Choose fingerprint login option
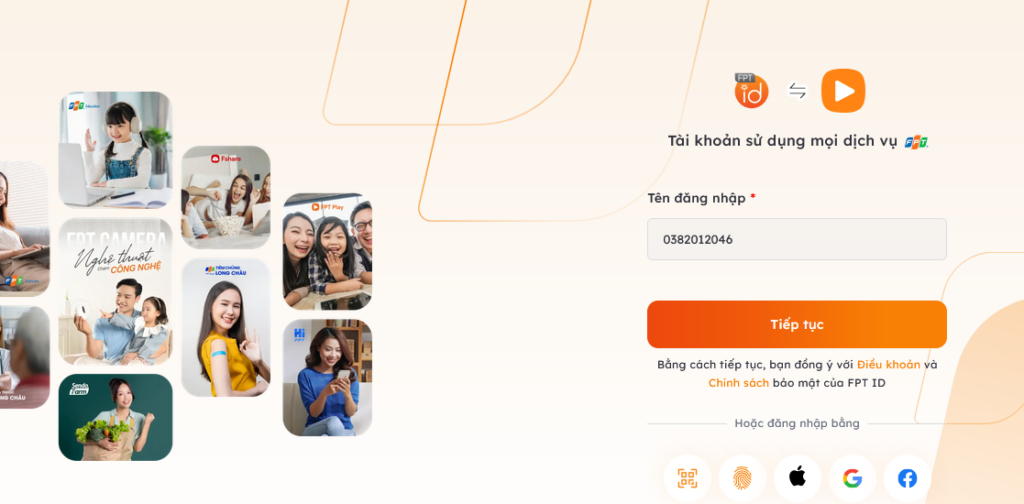1024x504 pixels. click(743, 479)
